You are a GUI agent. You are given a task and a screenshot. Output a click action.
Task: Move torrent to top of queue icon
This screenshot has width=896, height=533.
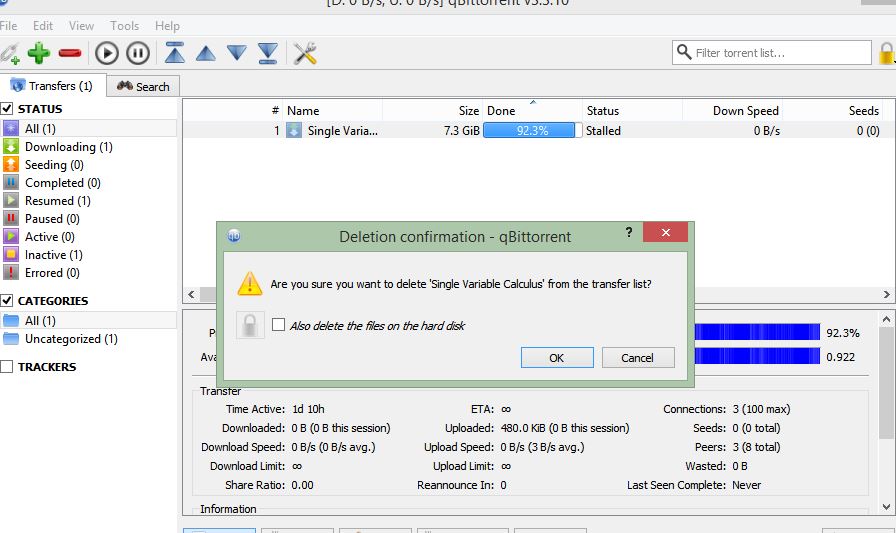tap(174, 53)
